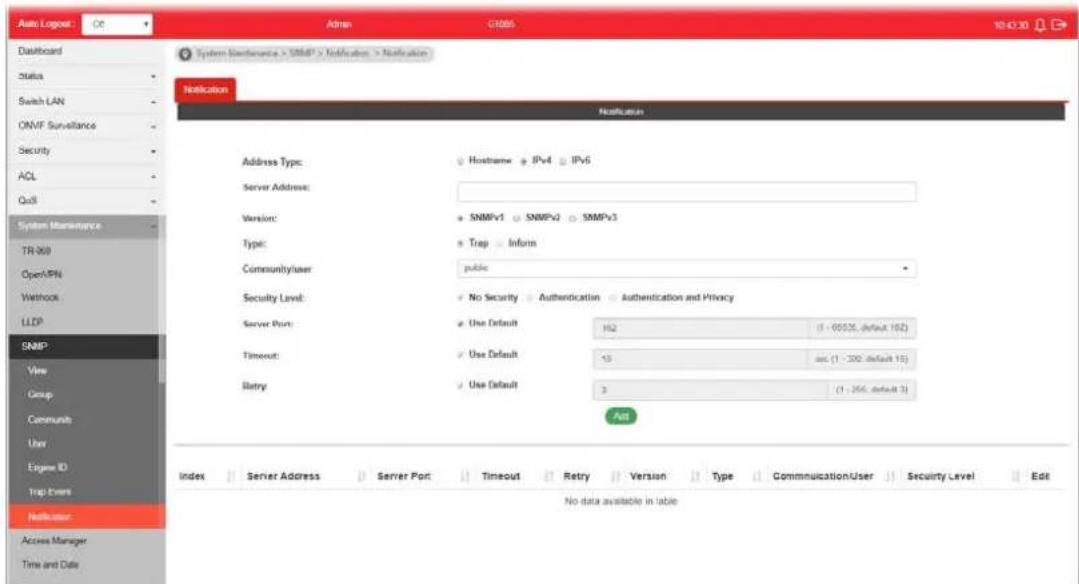
Task: Open OpenVPN settings
Action: coord(41,274)
